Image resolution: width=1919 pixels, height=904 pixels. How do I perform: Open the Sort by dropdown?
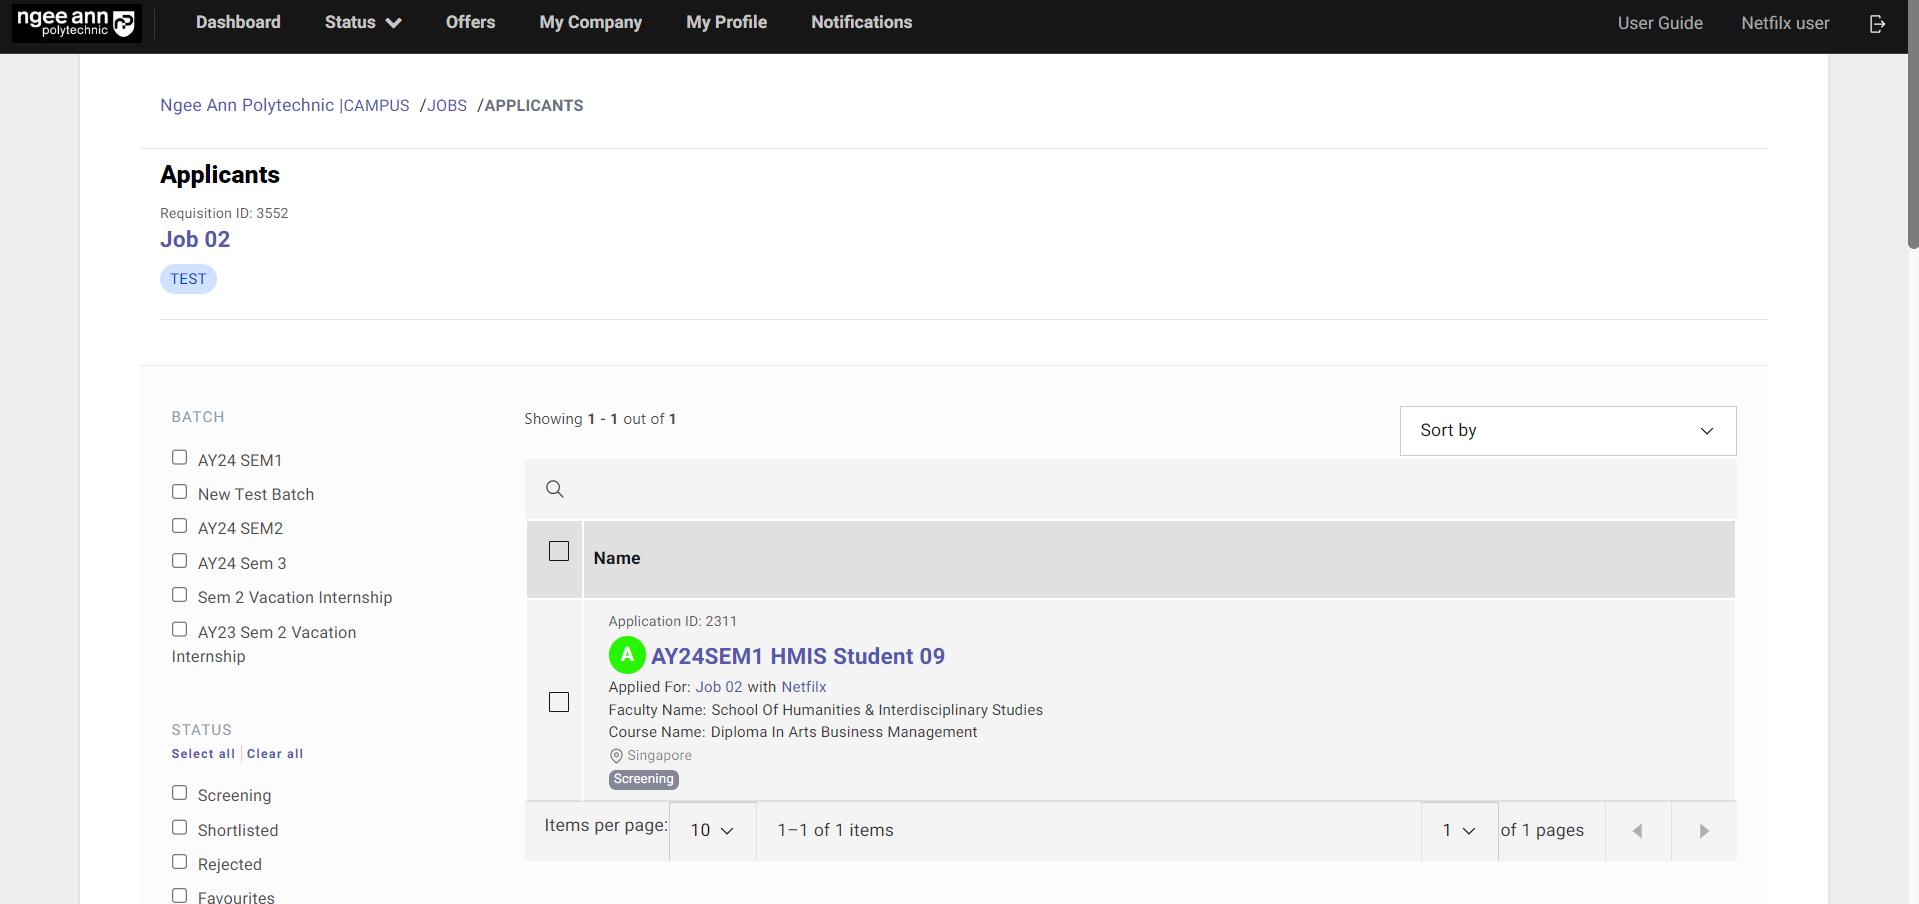click(1567, 431)
